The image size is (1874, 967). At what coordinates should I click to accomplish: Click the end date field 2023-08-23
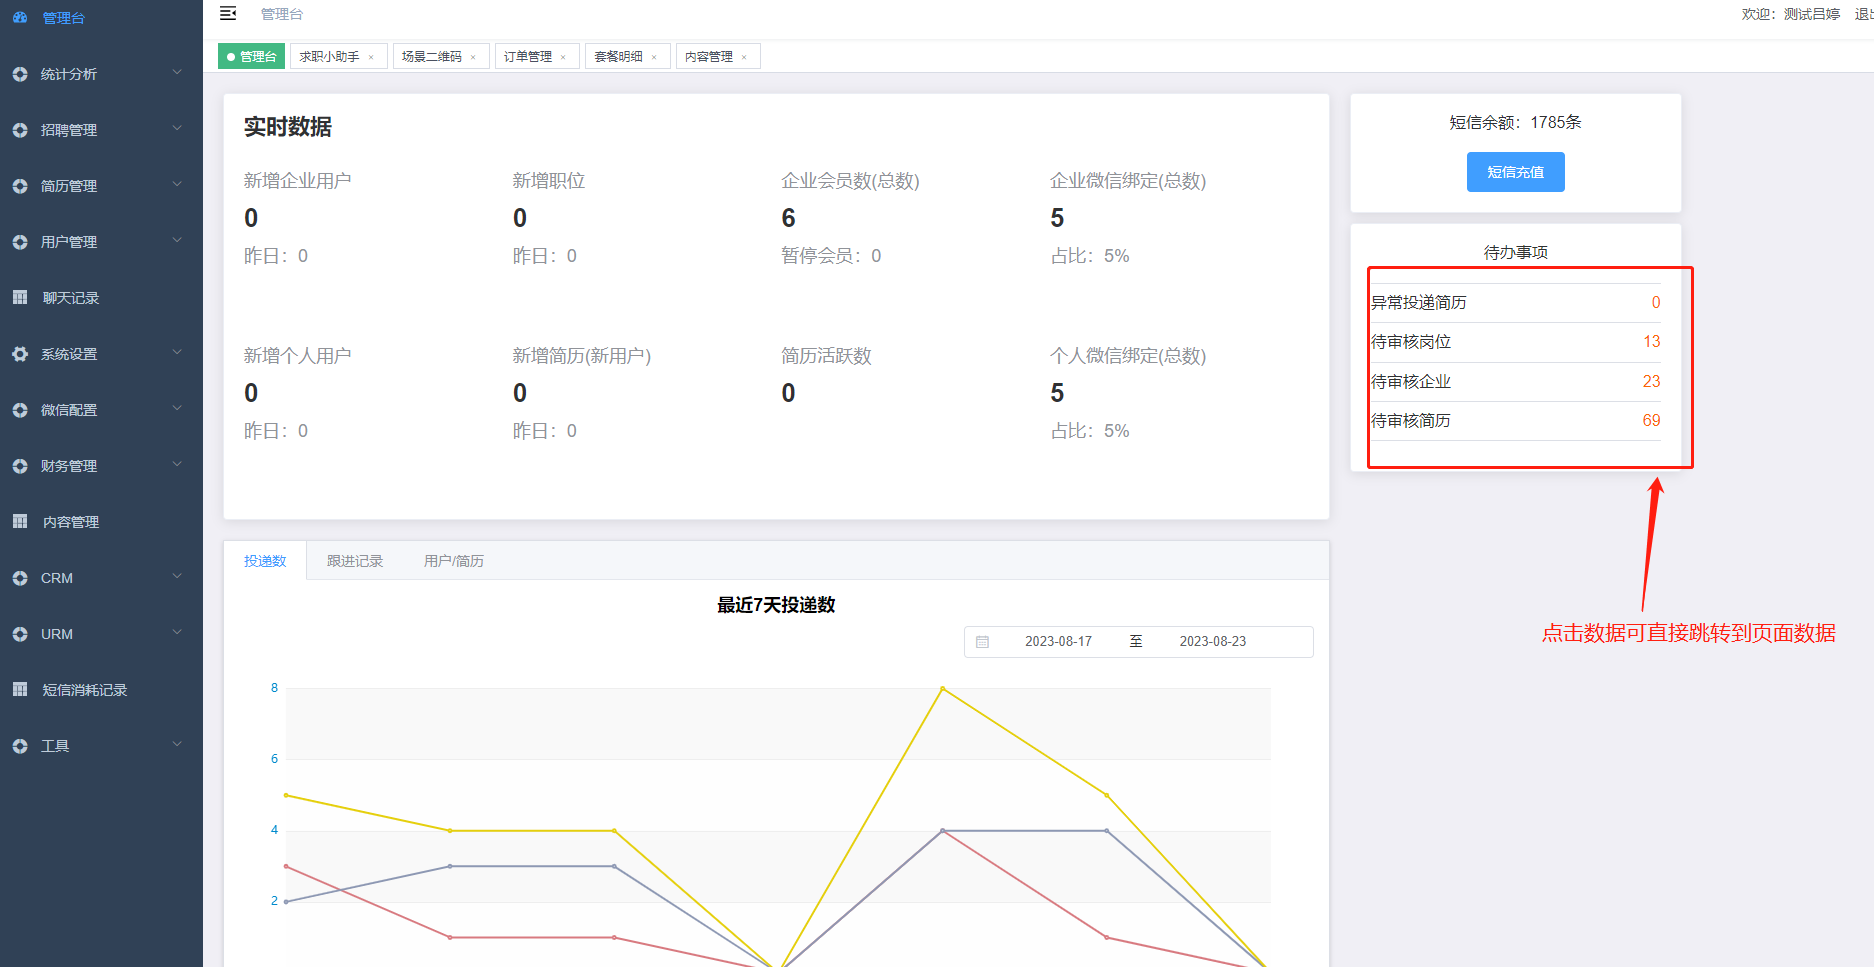point(1213,642)
